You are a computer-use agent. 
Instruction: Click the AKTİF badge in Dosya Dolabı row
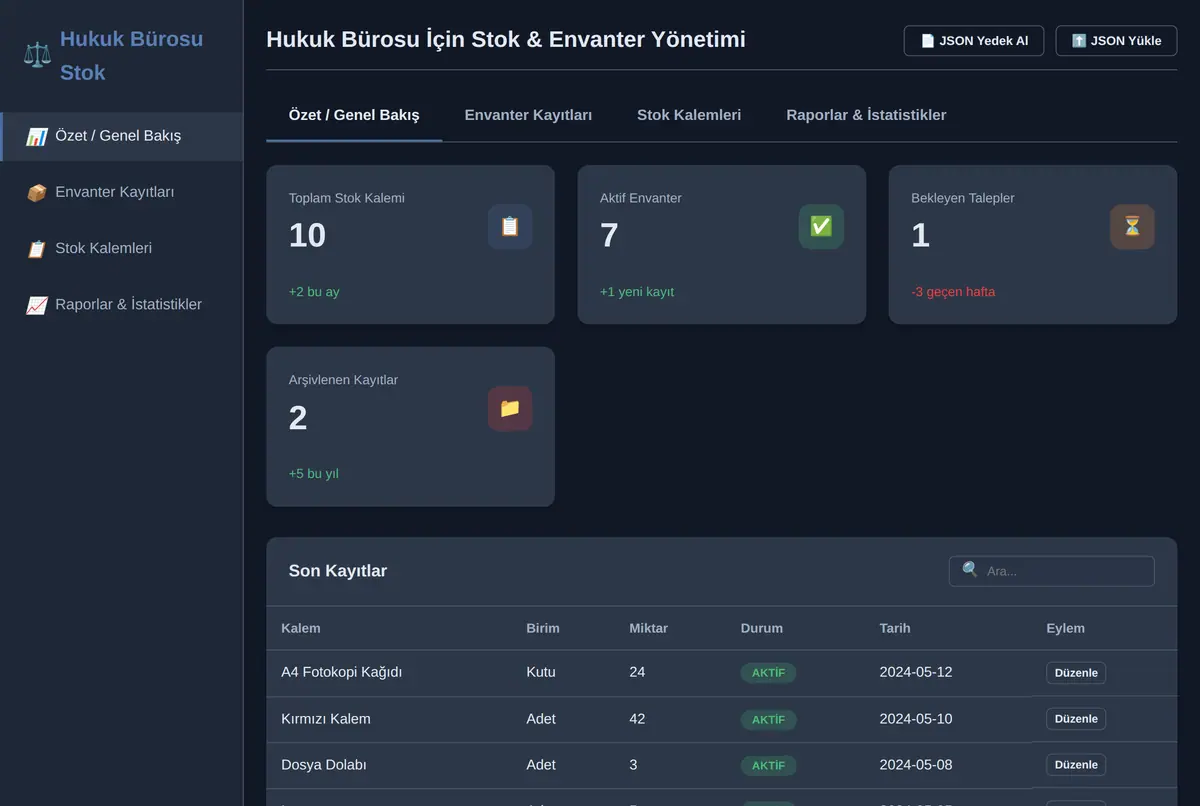pos(768,765)
